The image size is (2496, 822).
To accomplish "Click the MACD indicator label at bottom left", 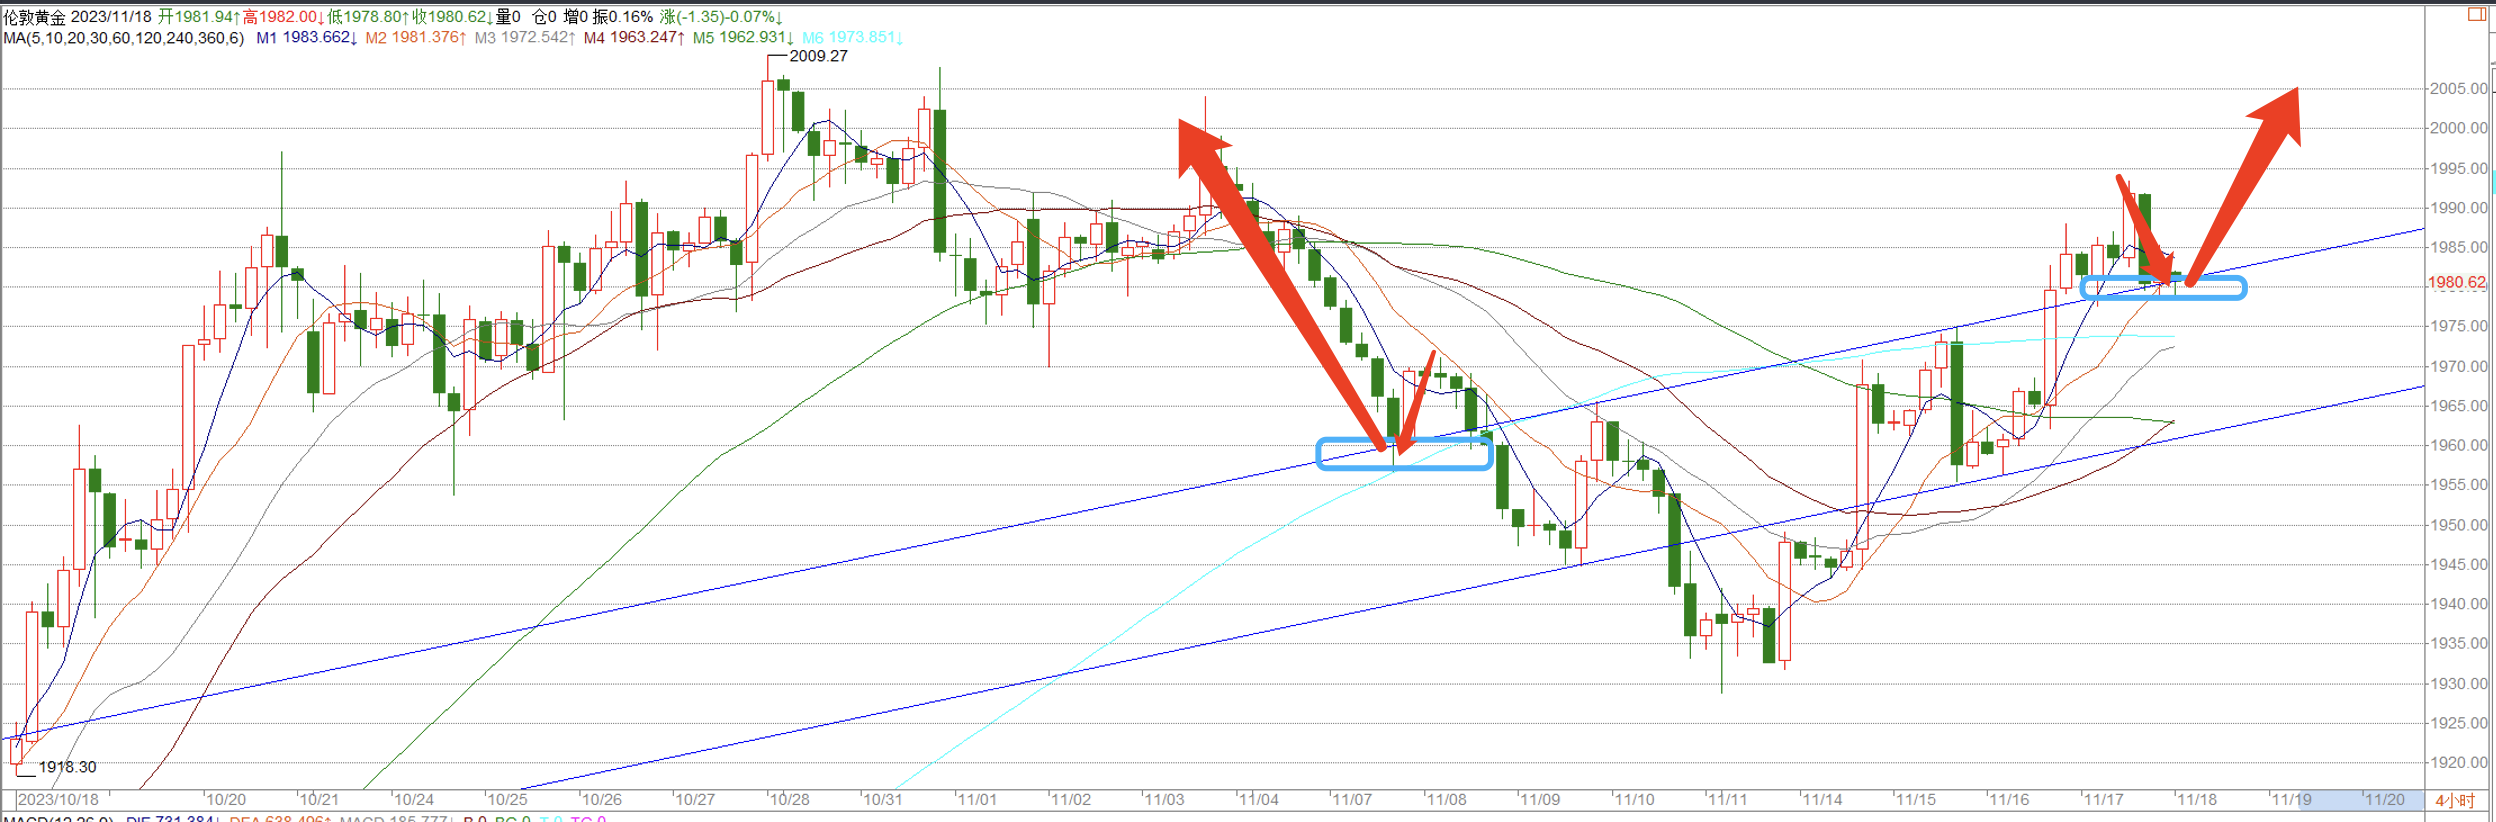I will pos(58,819).
